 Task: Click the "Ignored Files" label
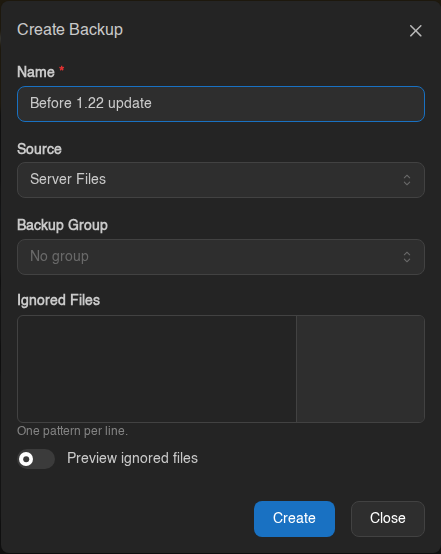pos(59,300)
